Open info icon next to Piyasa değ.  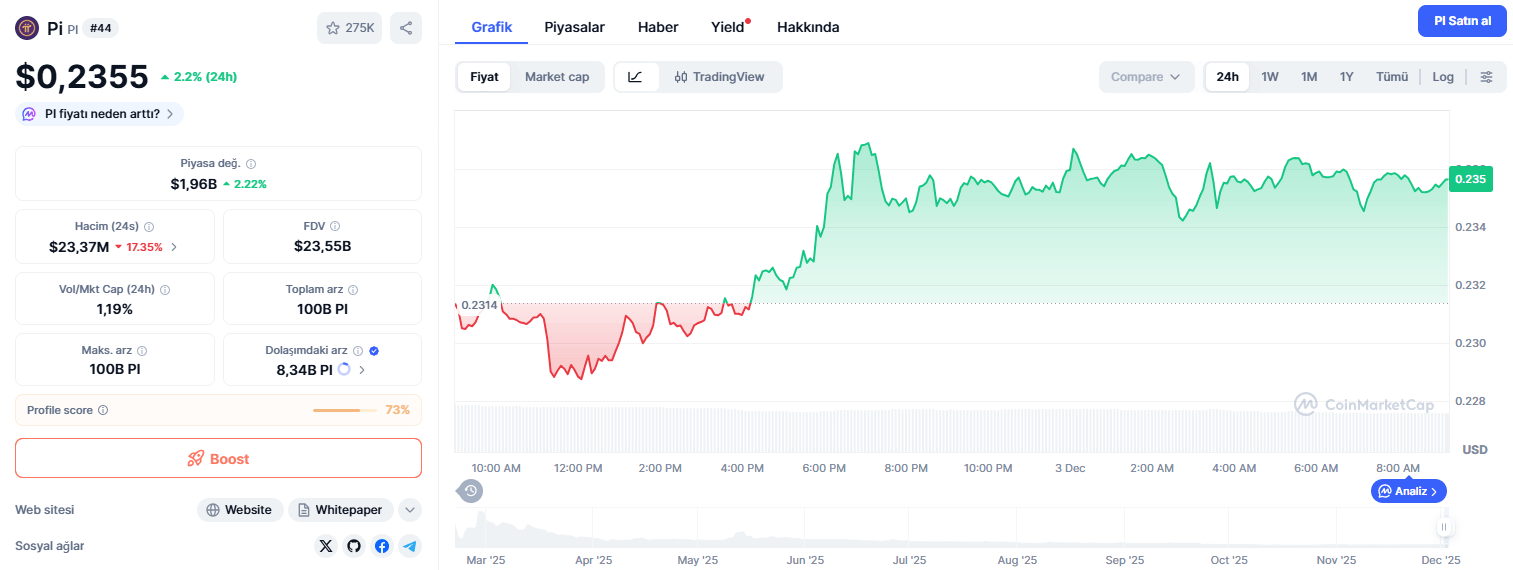coord(251,163)
